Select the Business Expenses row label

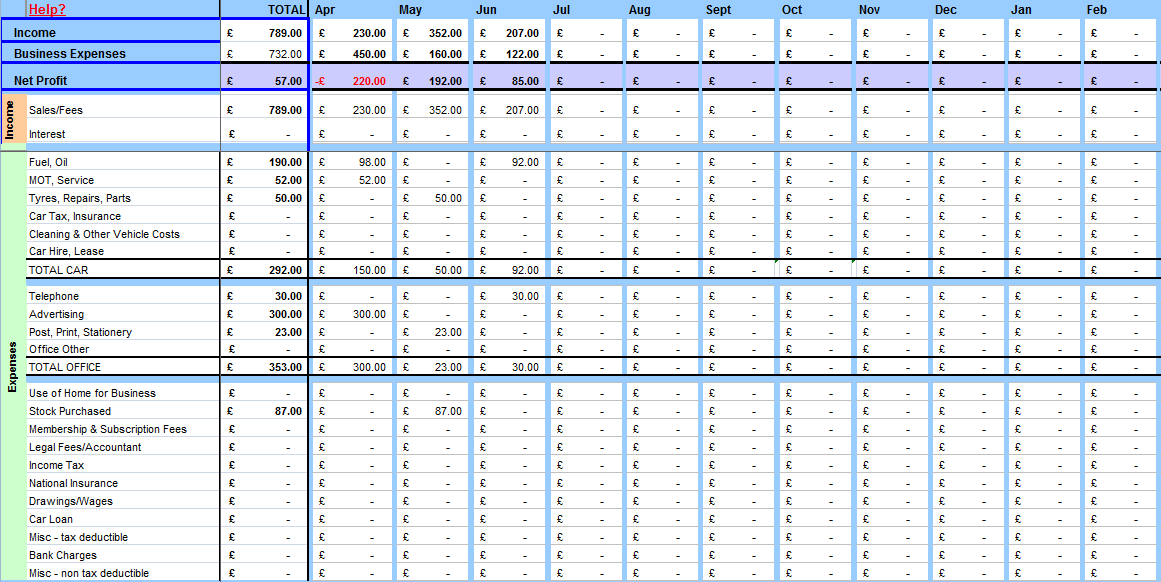pos(70,54)
